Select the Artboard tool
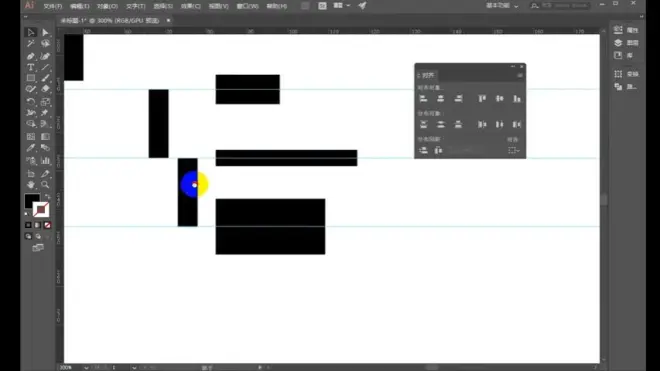Screen dimensions: 660x371 [x=31, y=173]
